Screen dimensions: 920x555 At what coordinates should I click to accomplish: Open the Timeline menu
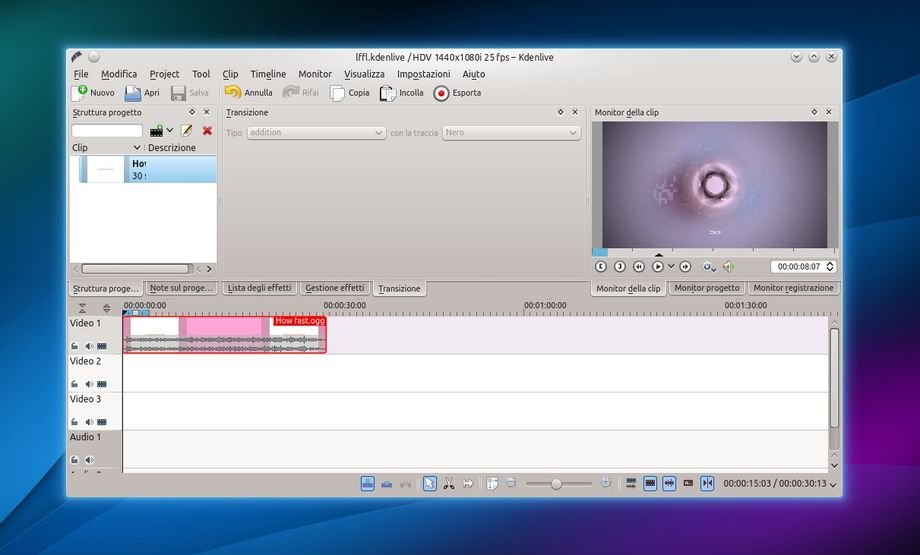[268, 74]
